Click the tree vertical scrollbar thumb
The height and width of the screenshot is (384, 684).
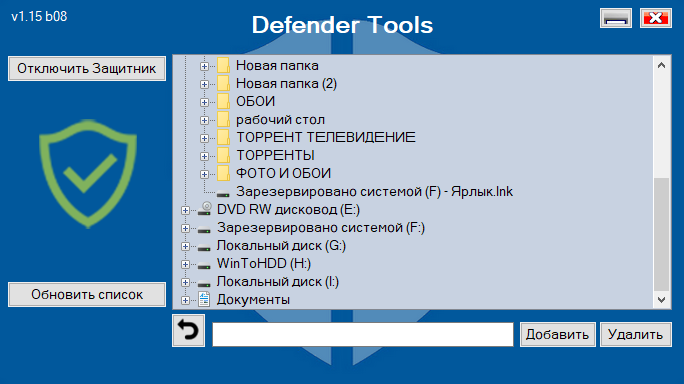[x=662, y=234]
